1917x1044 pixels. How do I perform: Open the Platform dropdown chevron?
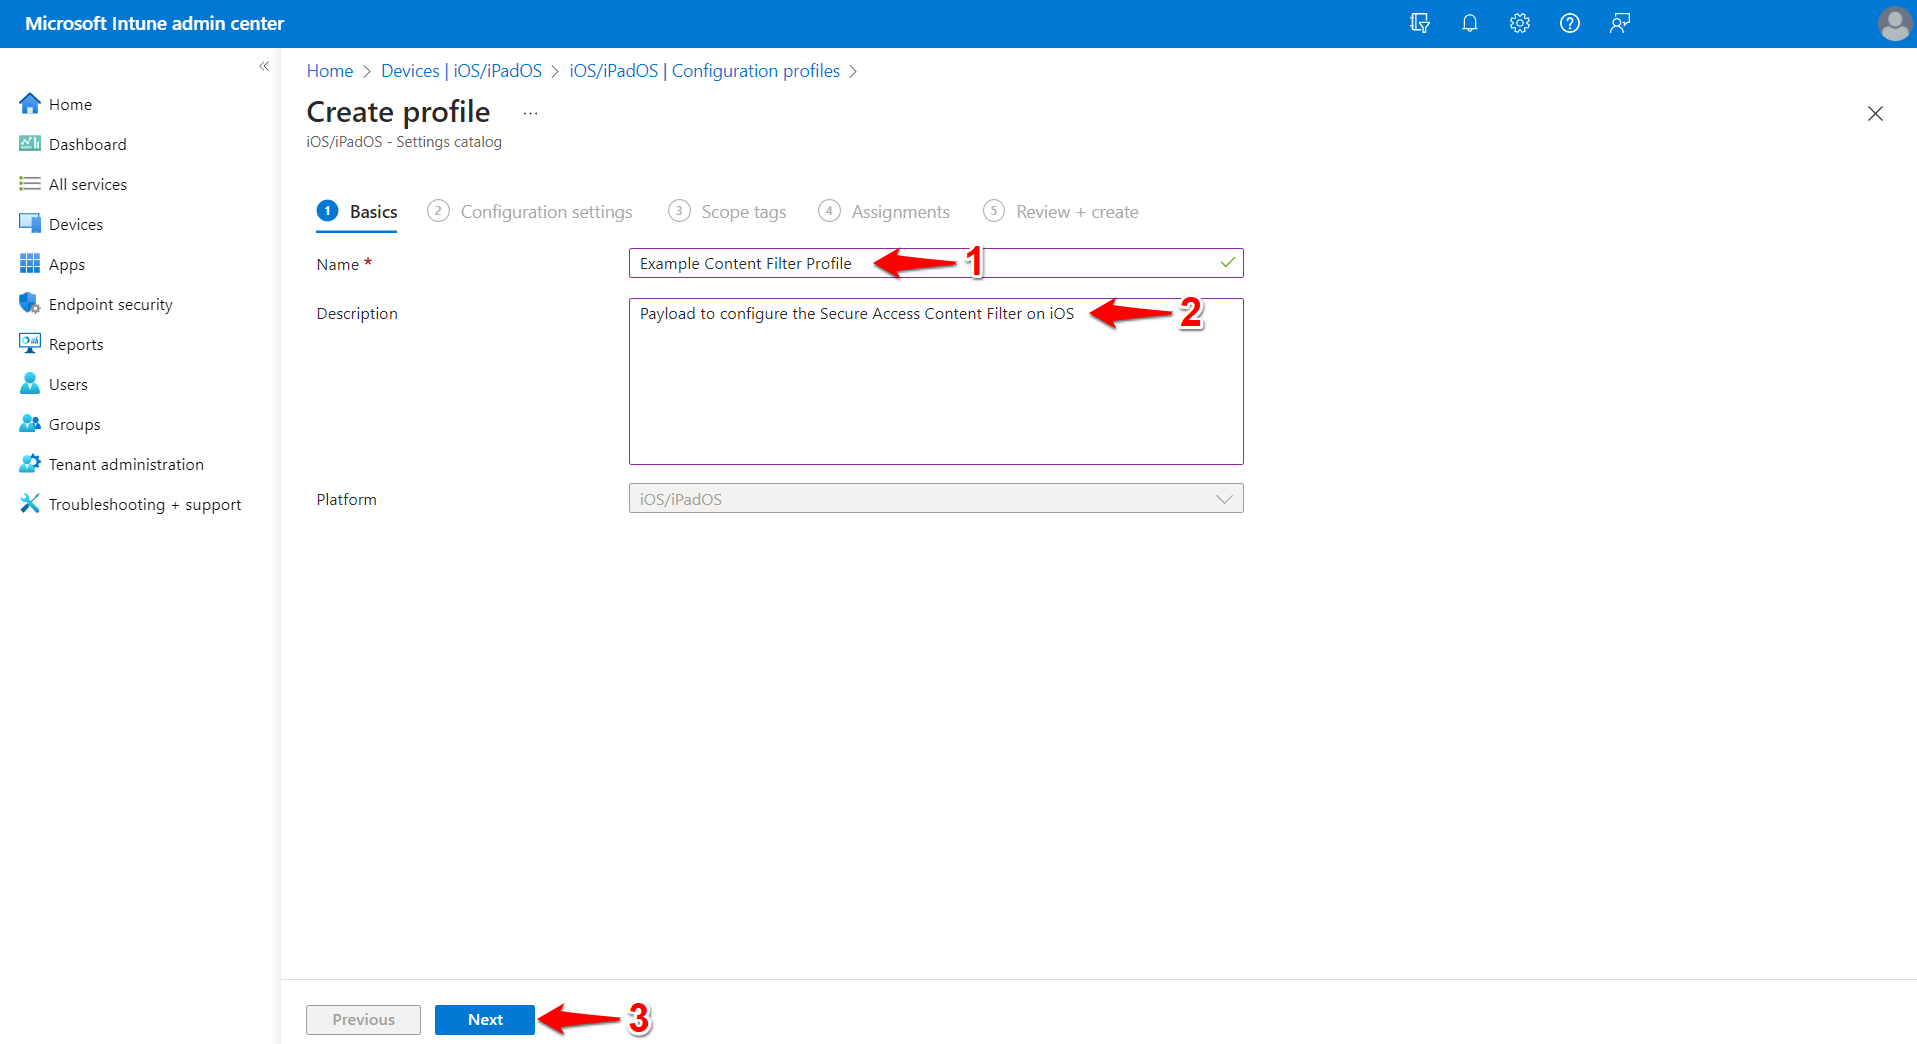click(x=1224, y=499)
